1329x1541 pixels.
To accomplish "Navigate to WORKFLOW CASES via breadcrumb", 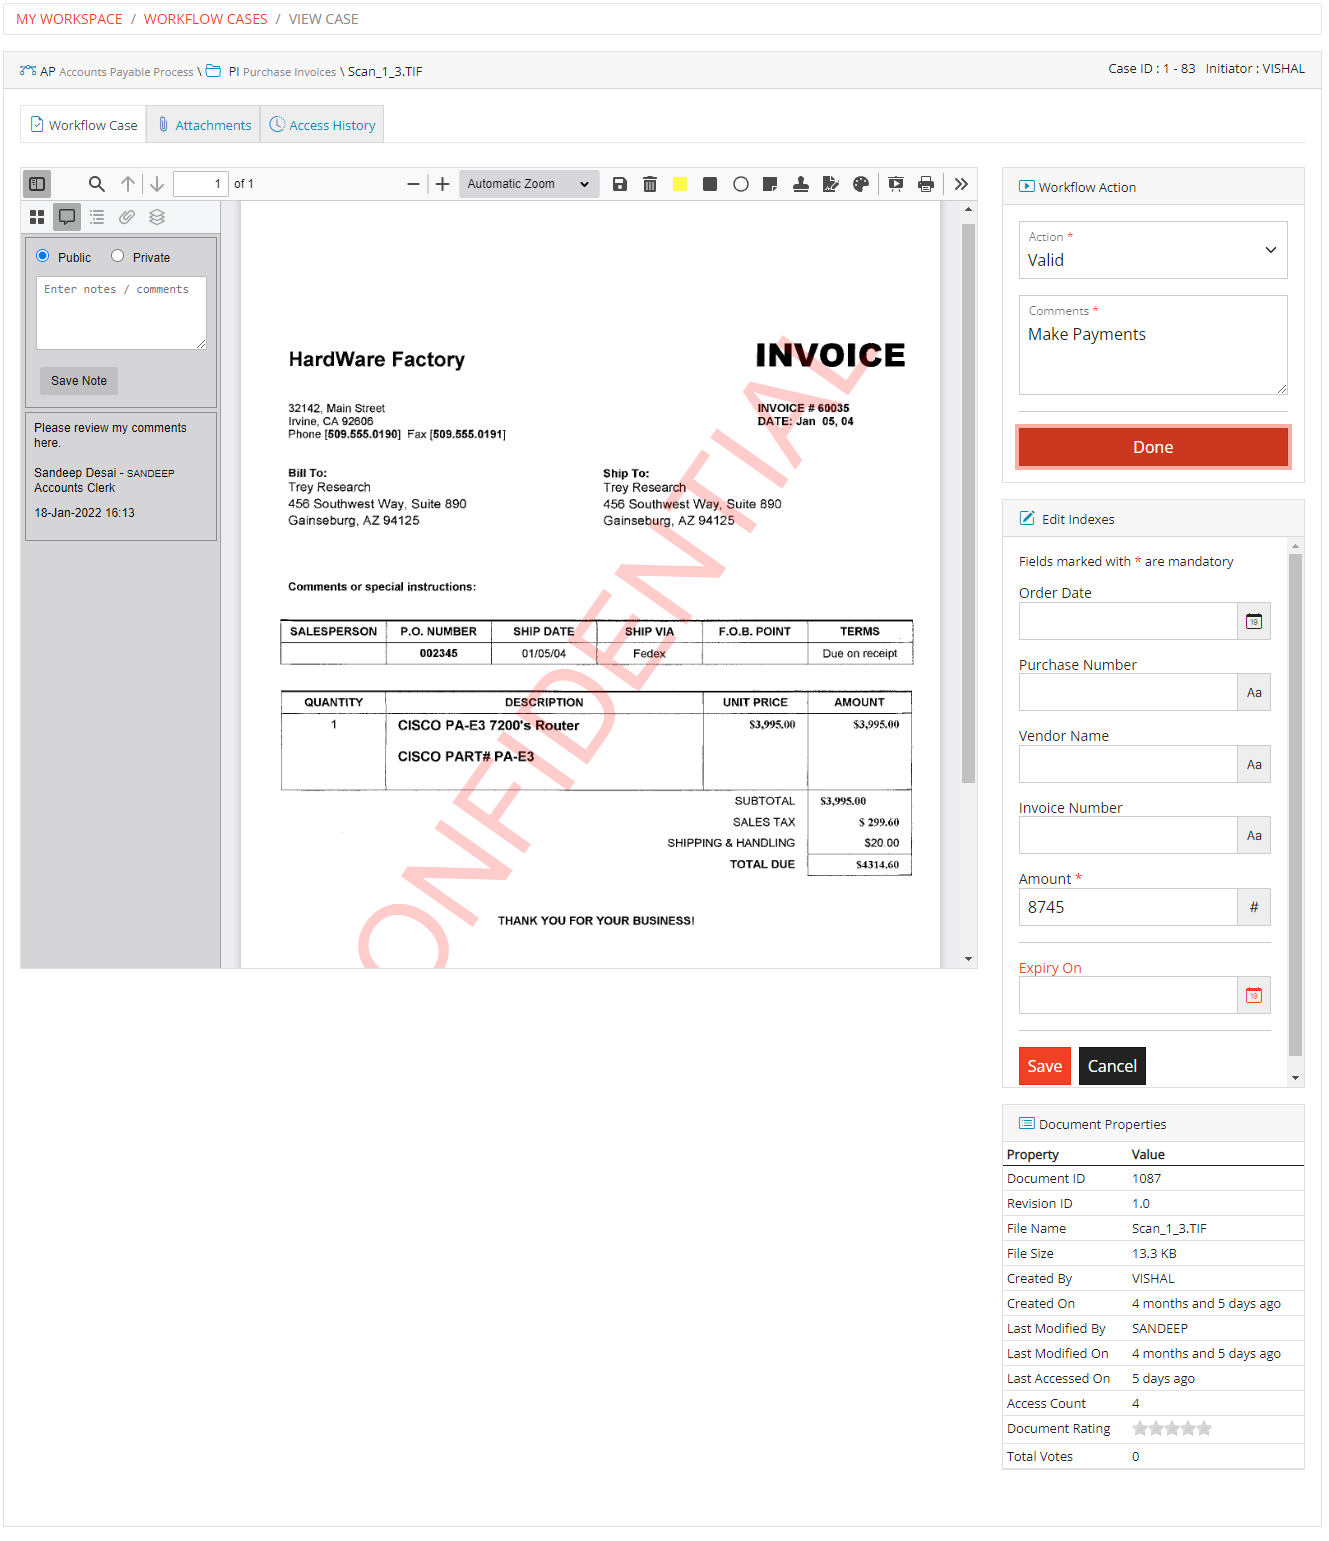I will pos(205,18).
